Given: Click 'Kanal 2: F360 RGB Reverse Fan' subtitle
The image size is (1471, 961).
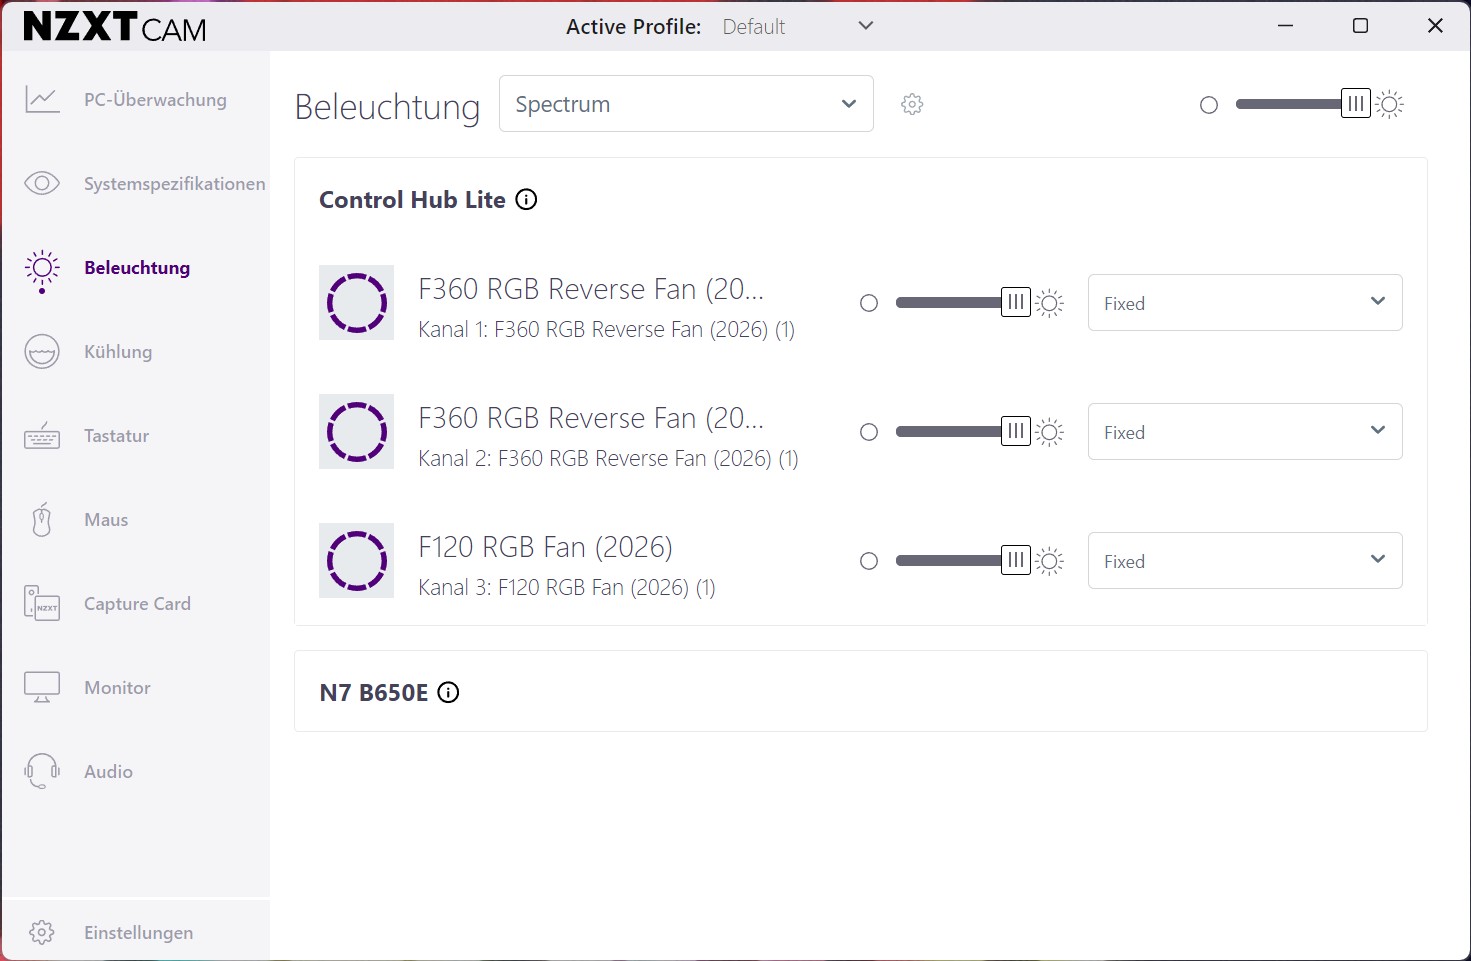Looking at the screenshot, I should 608,459.
